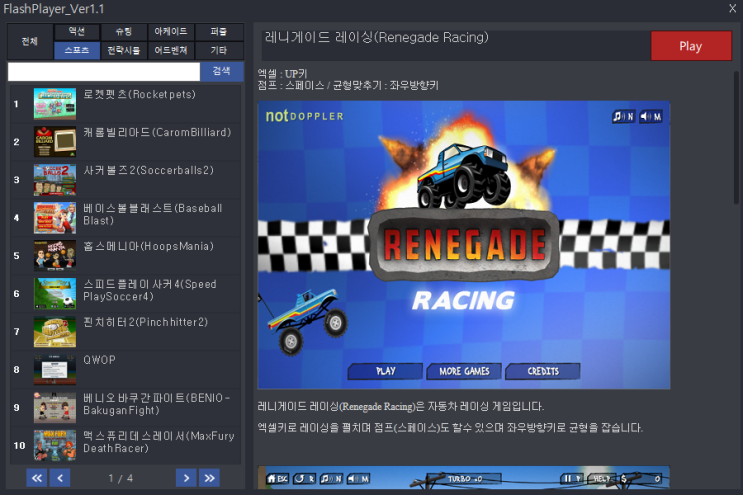Select the 전략시뮬 category tab

click(x=124, y=50)
